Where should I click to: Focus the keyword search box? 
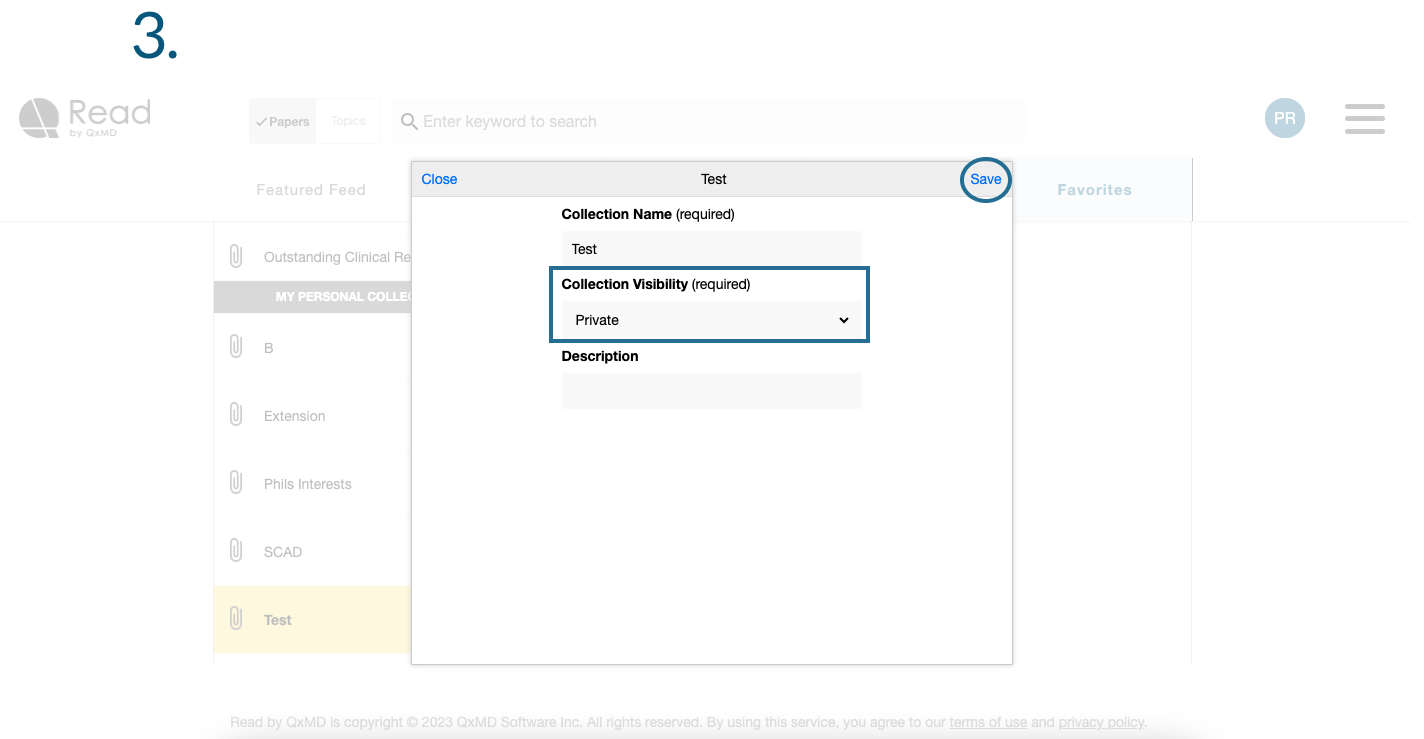[x=710, y=122]
